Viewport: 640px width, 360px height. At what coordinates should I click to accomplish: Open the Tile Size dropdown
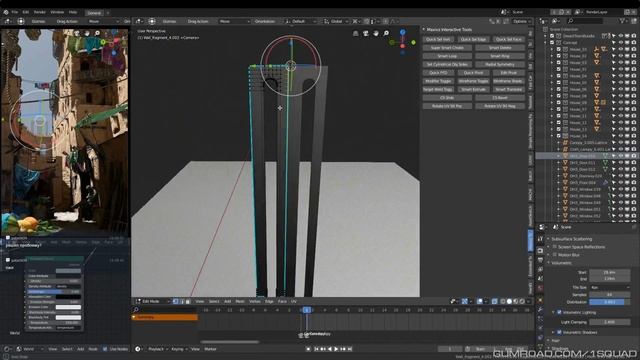[x=609, y=288]
